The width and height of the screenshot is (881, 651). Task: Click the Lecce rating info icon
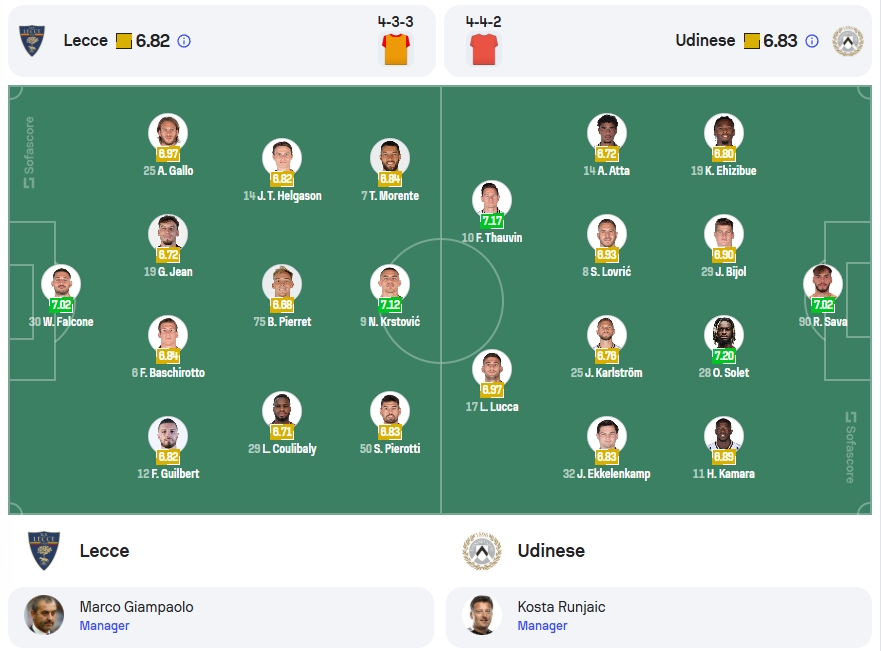184,41
